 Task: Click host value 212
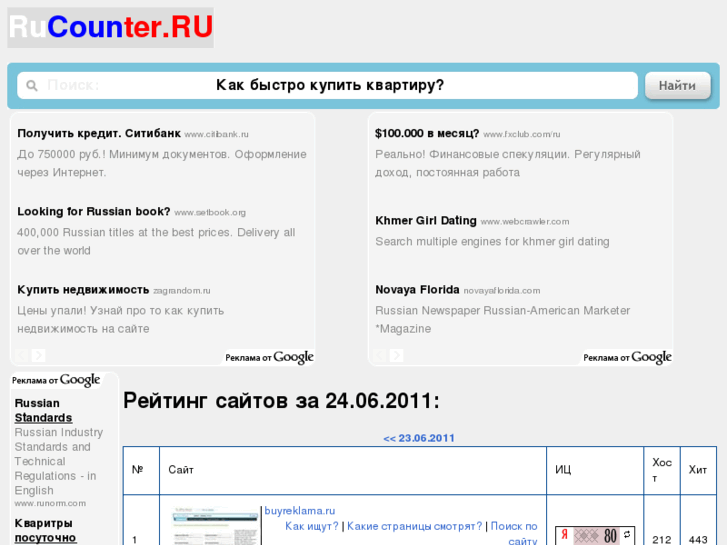click(x=662, y=540)
